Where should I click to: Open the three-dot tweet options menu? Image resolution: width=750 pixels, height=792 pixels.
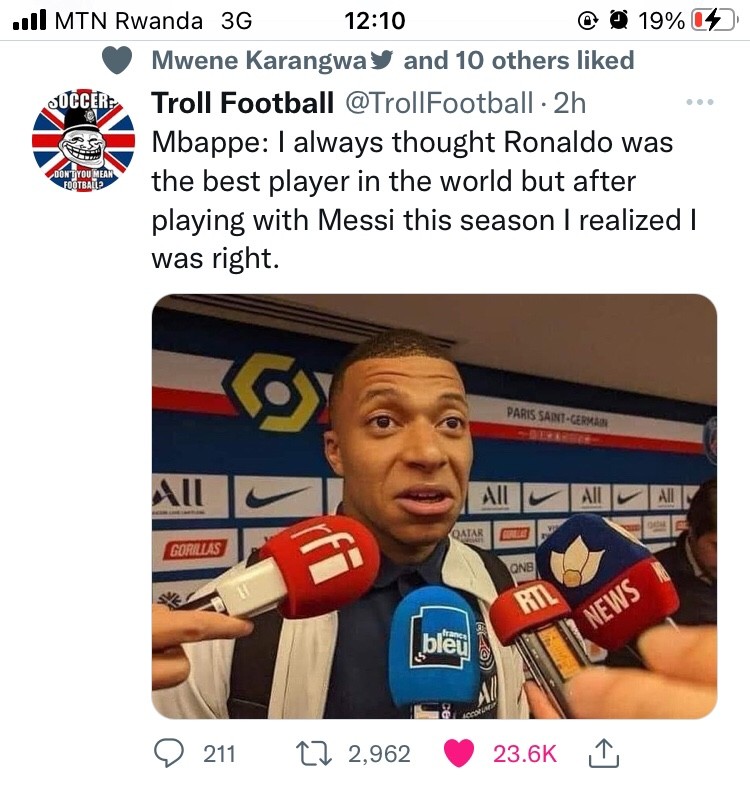[698, 102]
